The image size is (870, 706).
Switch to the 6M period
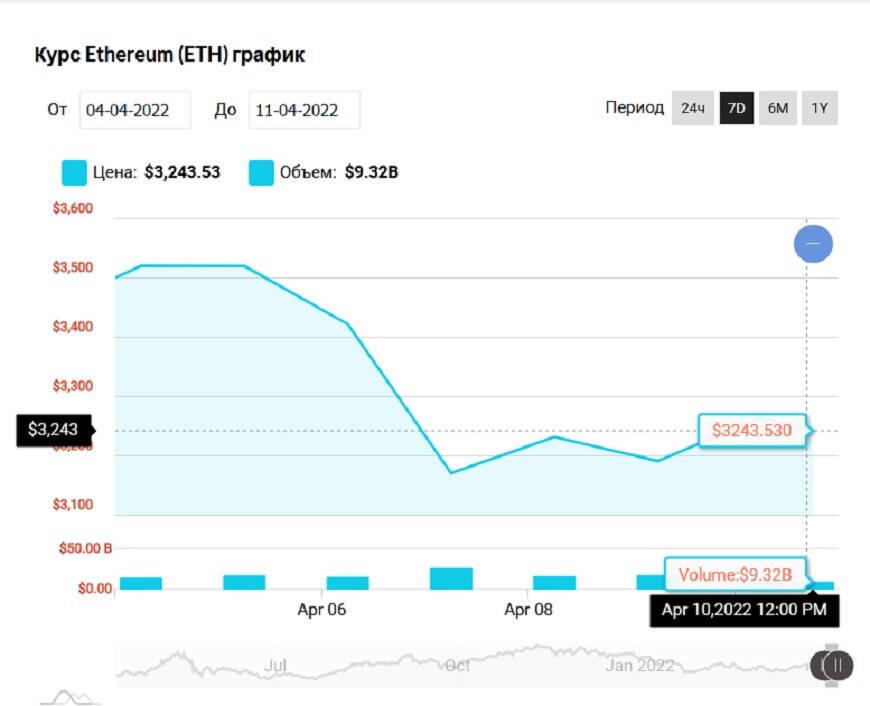(x=777, y=108)
